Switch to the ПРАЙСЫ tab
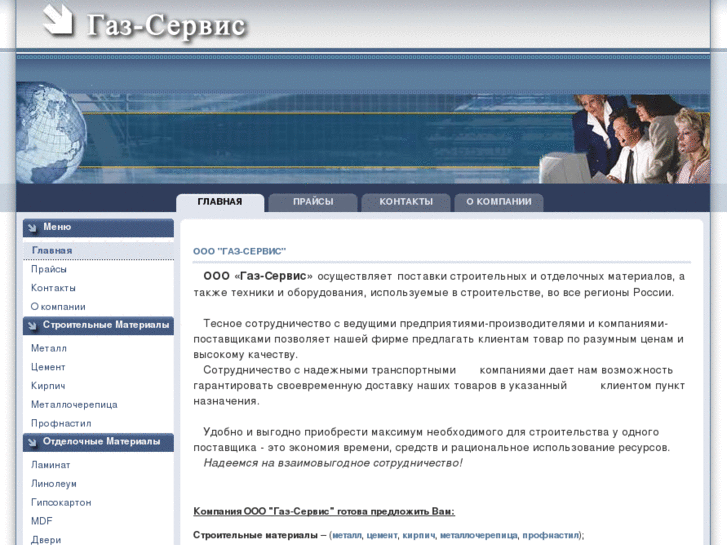 tap(313, 202)
